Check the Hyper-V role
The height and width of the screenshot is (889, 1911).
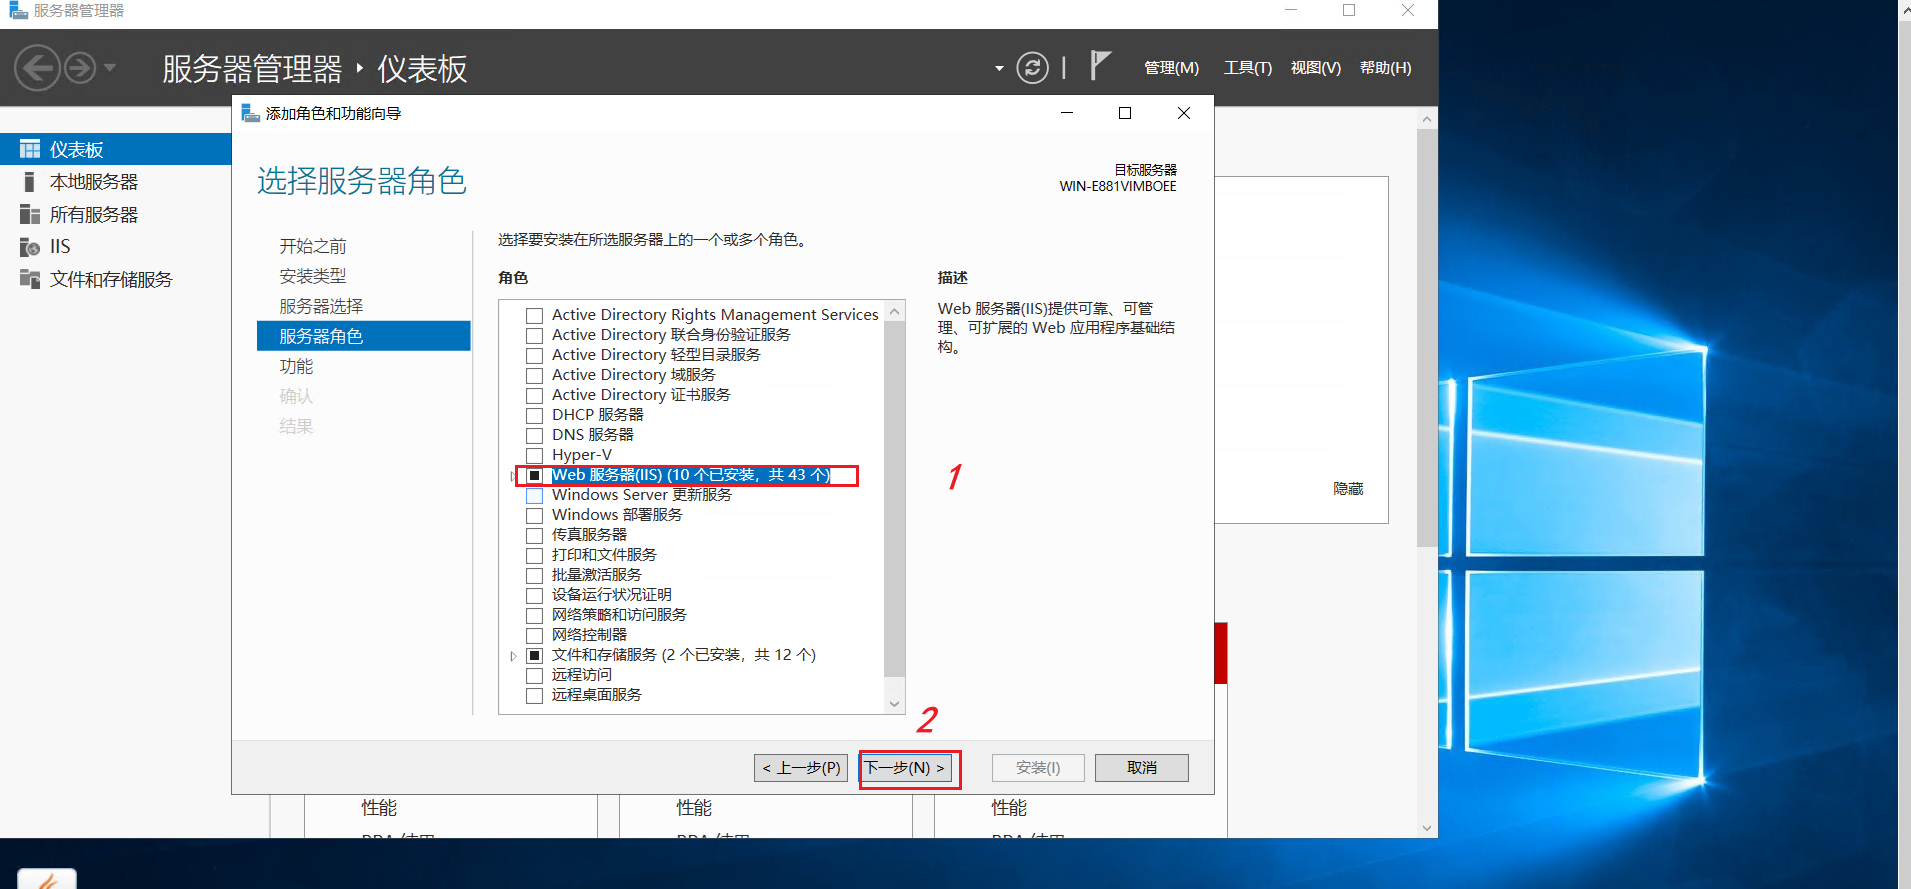pos(535,455)
